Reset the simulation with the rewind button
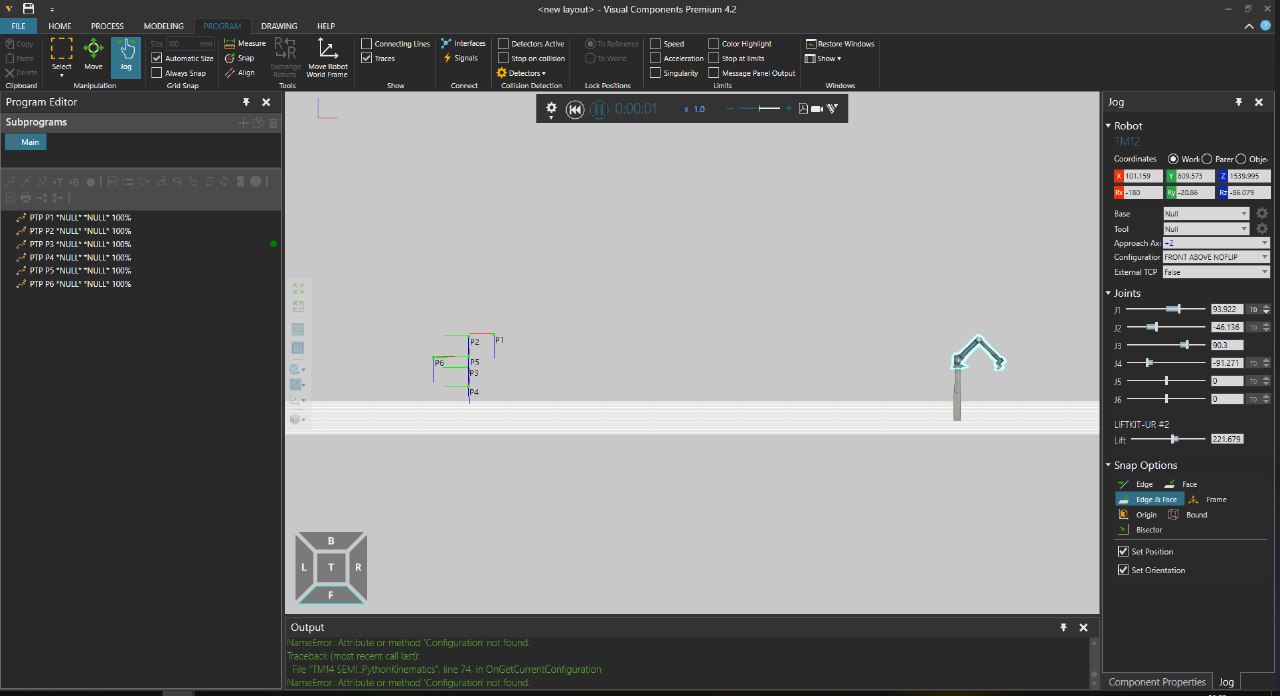1280x696 pixels. (575, 109)
